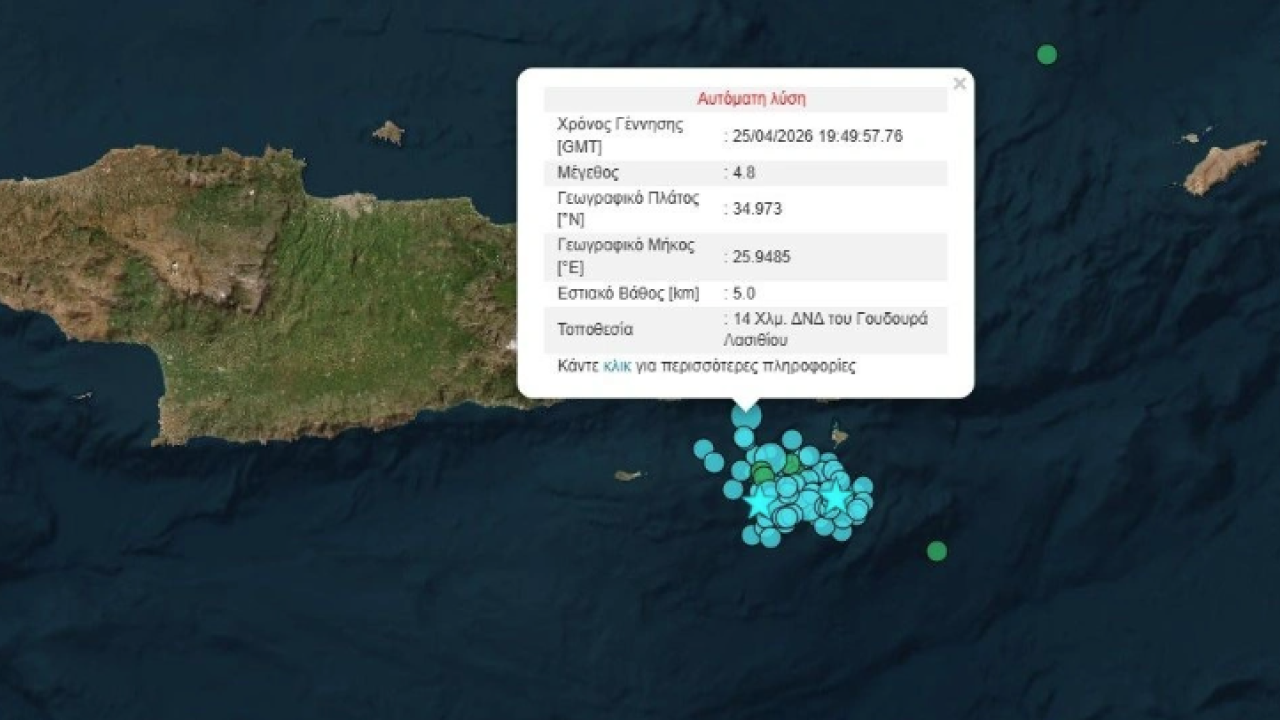
Task: Select the large cyan marker under popup pointer
Action: [x=746, y=415]
